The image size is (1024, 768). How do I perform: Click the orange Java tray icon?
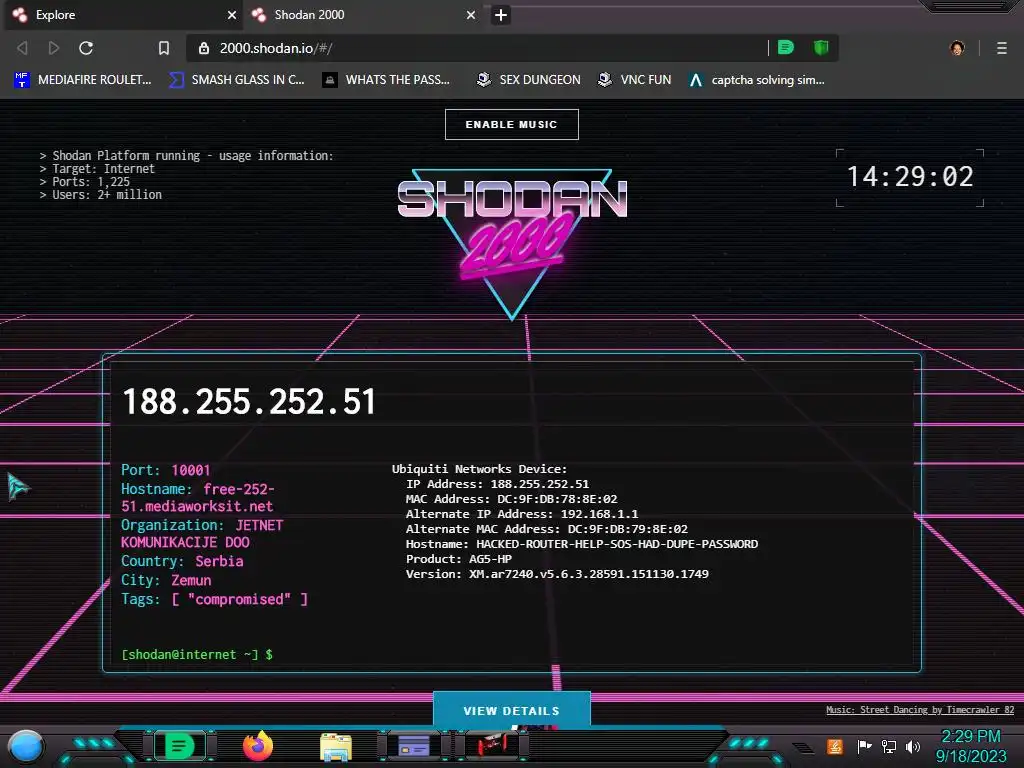click(x=835, y=746)
